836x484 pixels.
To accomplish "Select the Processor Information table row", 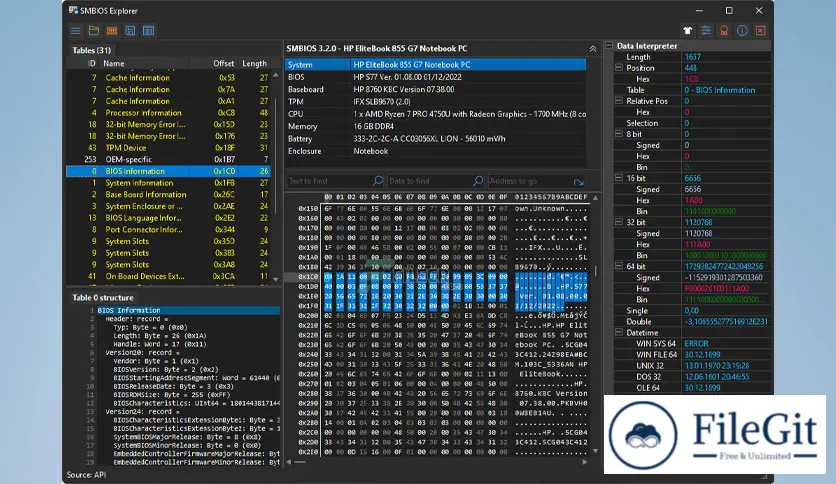I will [x=168, y=112].
